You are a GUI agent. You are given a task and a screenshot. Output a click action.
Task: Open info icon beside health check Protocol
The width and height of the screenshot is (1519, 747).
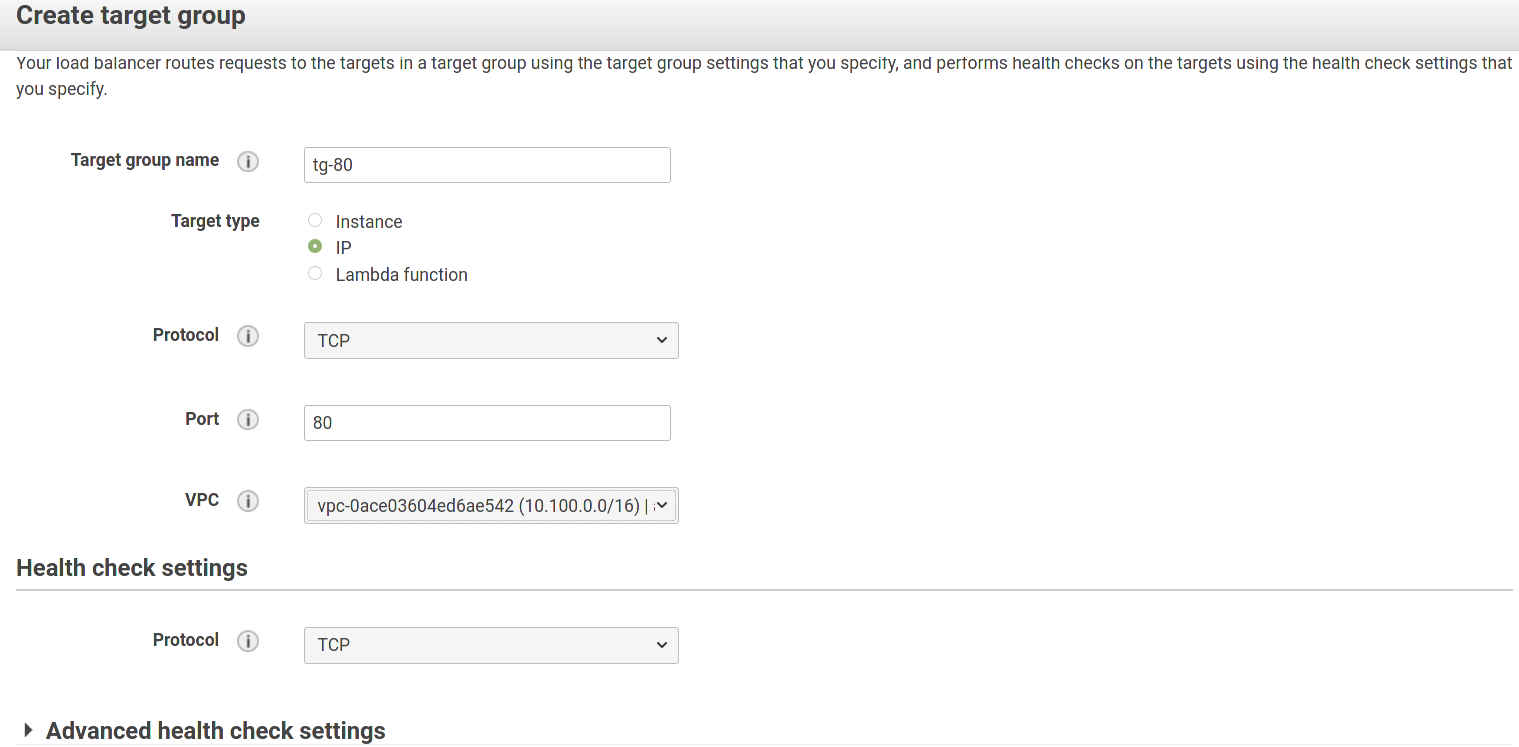pos(248,642)
